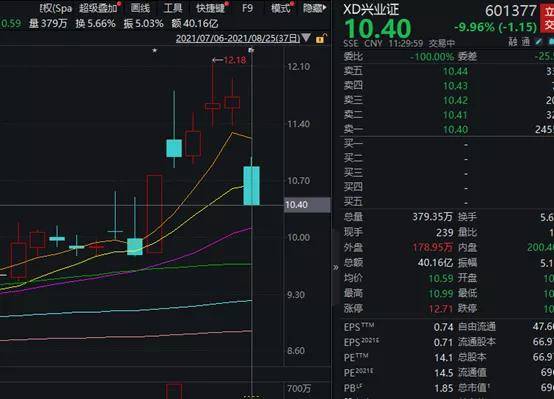Open the date range dropdown triangle
This screenshot has height=399, width=554.
coord(306,37)
